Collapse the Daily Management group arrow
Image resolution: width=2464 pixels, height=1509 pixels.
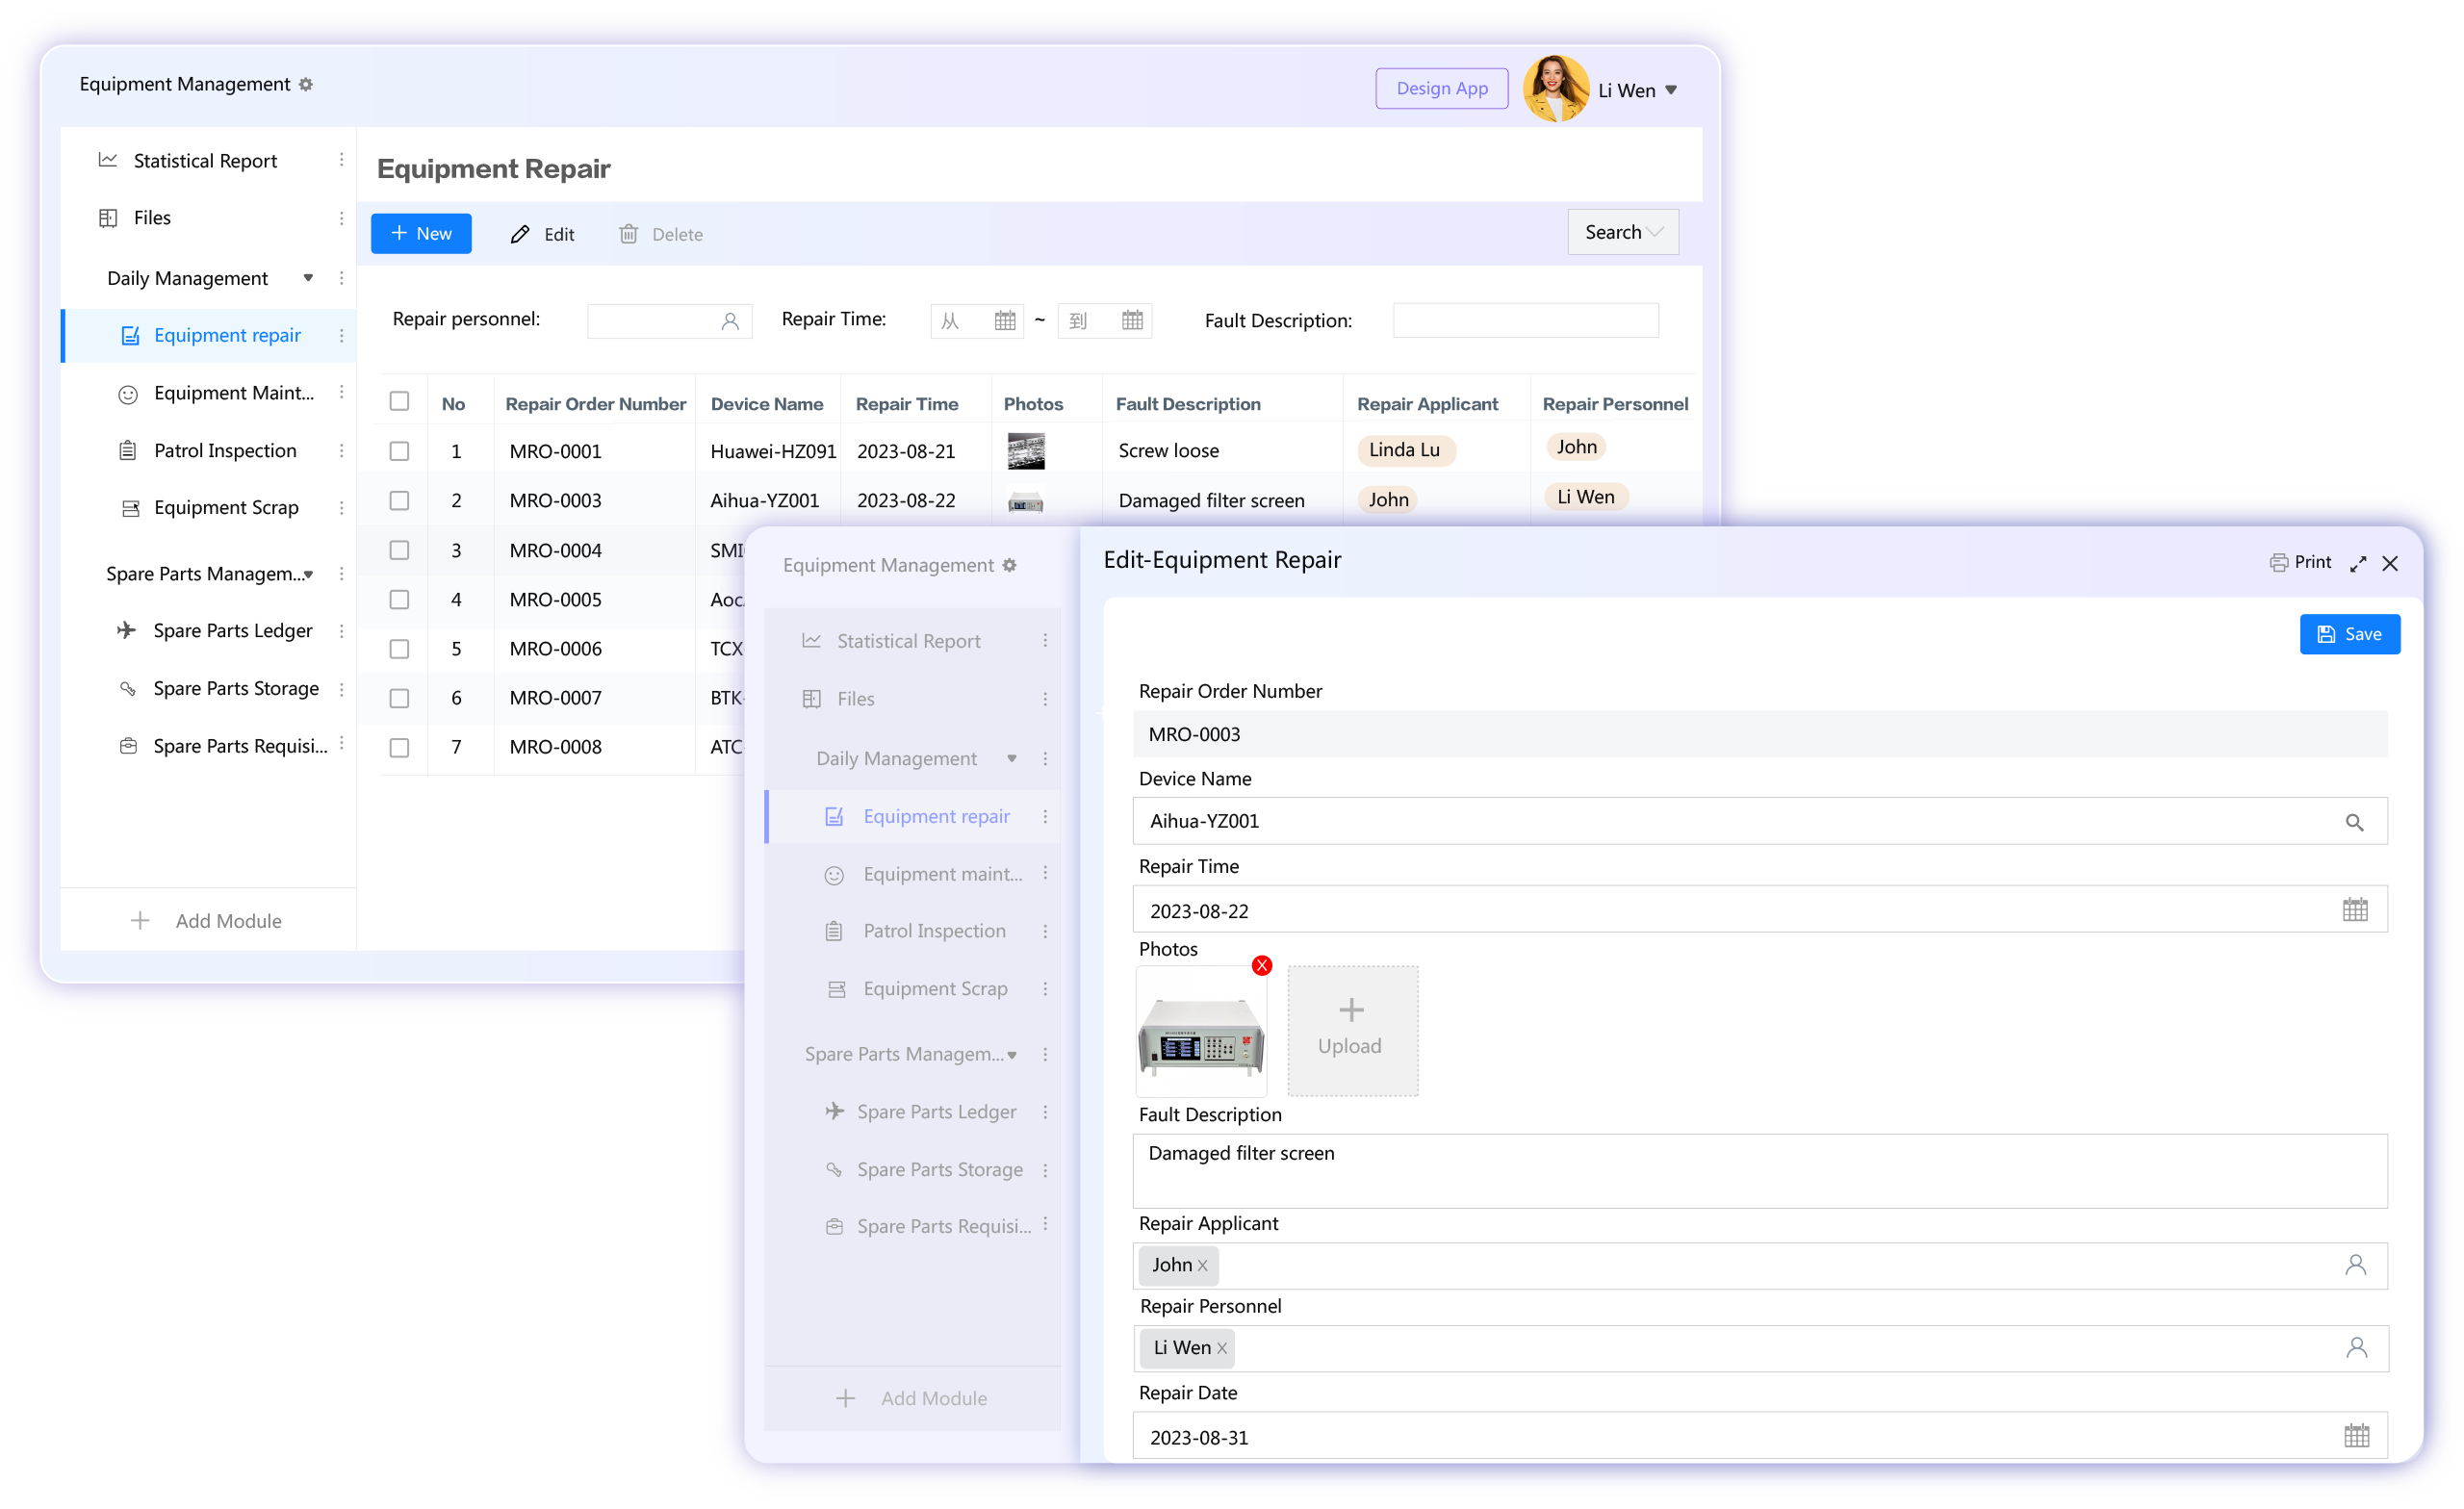[x=308, y=278]
